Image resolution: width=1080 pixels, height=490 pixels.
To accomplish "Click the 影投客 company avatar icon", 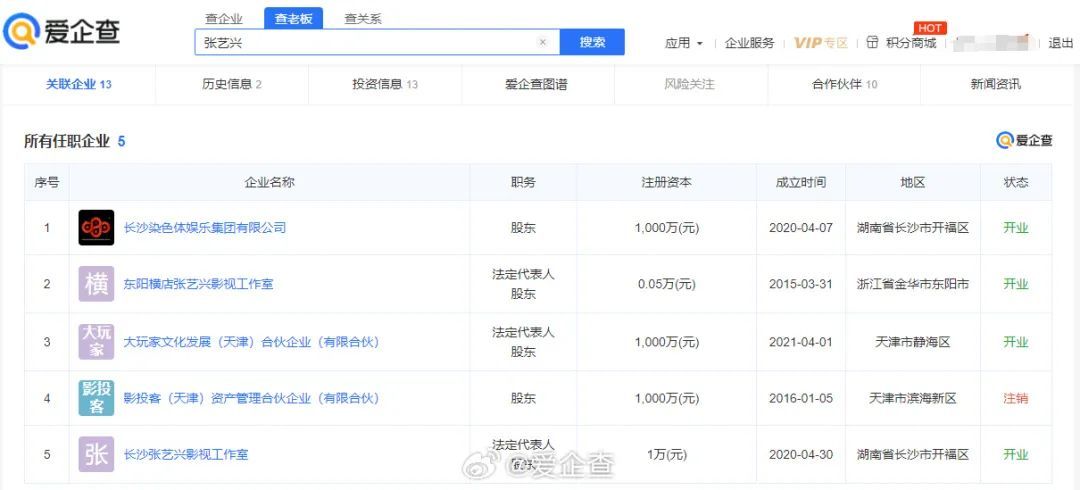I will [96, 398].
